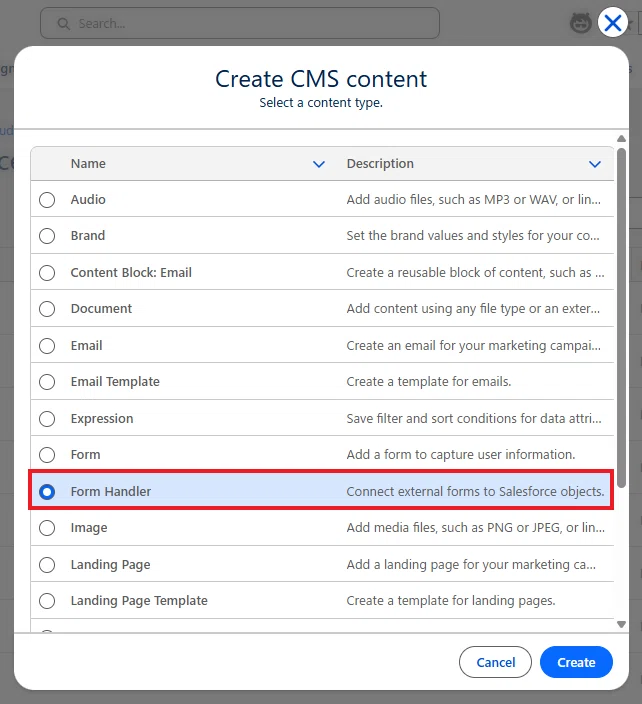Screen dimensions: 642x704
Task: Click the search magnifier icon
Action: pyautogui.click(x=63, y=23)
